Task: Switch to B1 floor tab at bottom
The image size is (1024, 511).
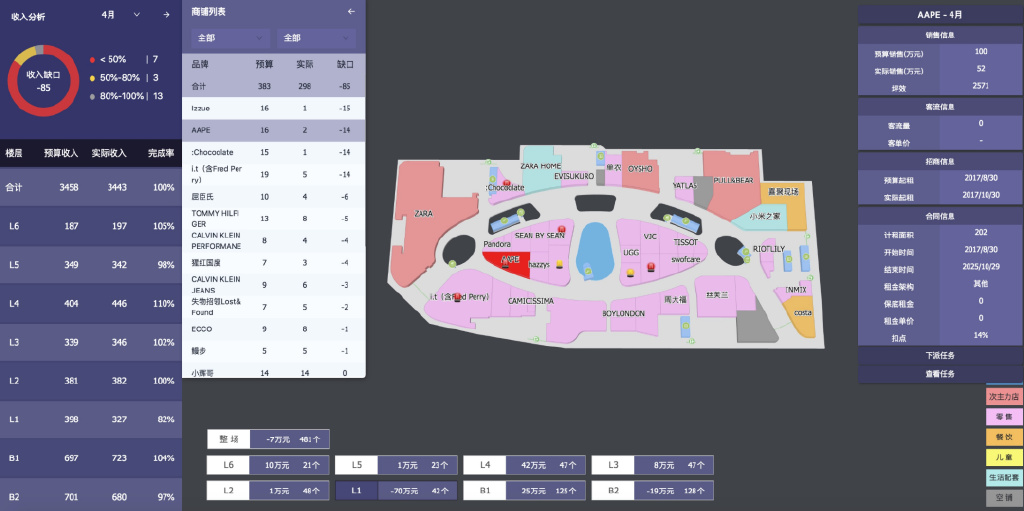Action: 524,490
